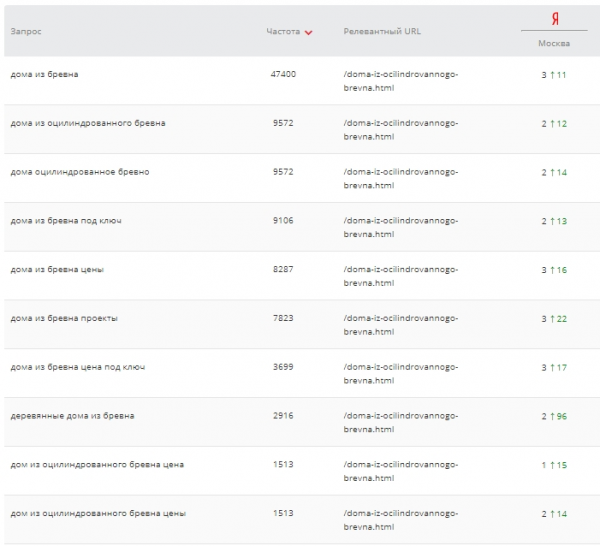Select query 'дом из оцилиндрованного бревна цена'
This screenshot has width=600, height=546.
coord(97,465)
